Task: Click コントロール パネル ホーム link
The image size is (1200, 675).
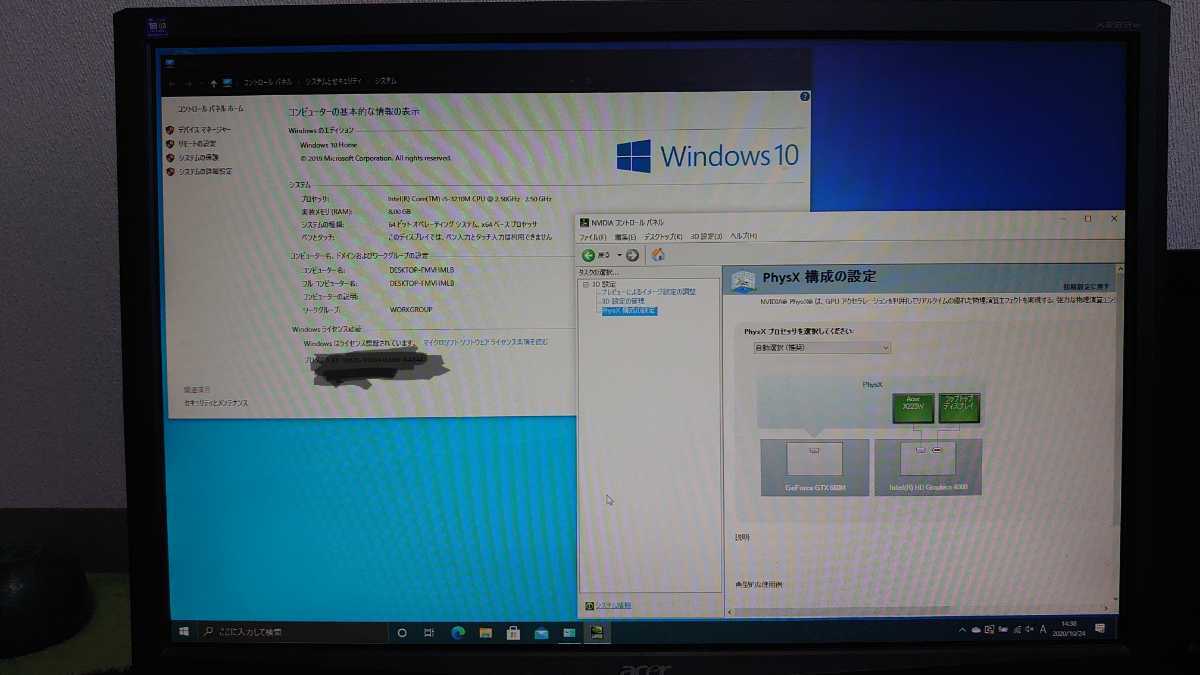Action: [211, 108]
